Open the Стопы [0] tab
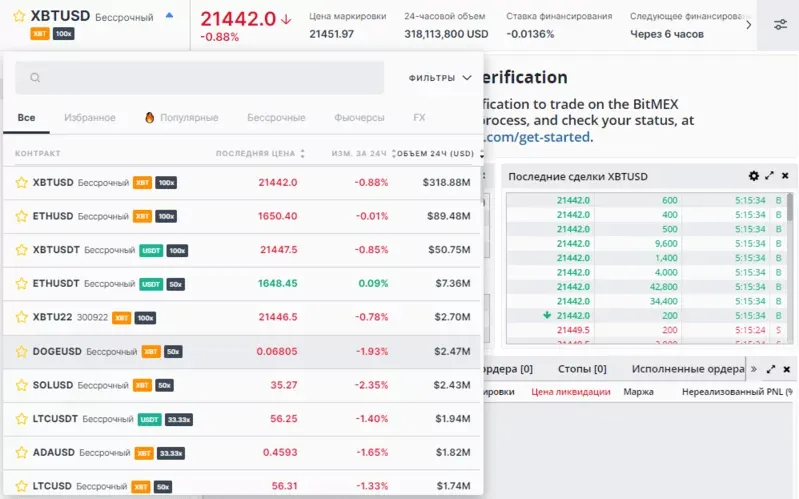Screen dimensions: 799x499 click(x=582, y=369)
